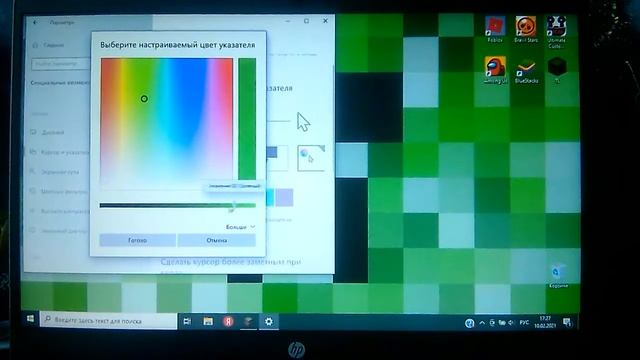Open the Recycle Bin on the desktop
The image size is (640, 360).
558,276
